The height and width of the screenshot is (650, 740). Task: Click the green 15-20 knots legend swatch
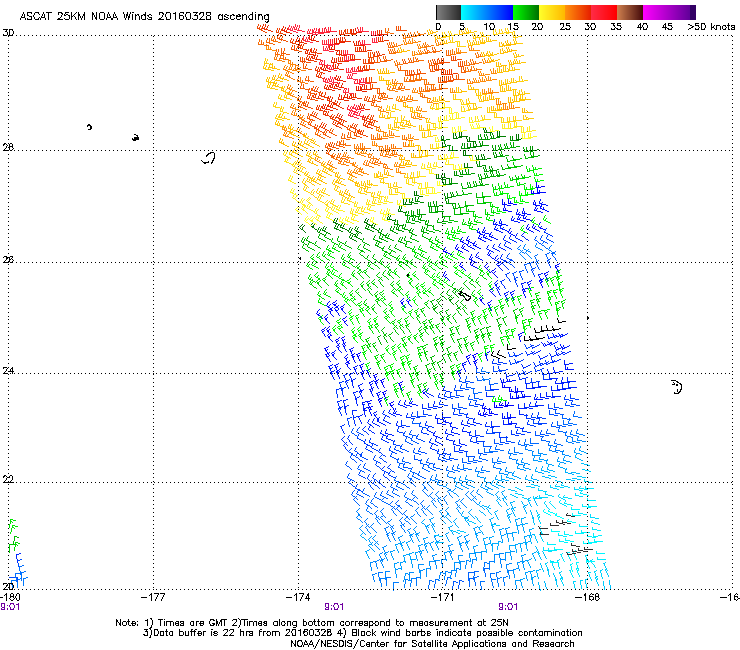pos(526,12)
